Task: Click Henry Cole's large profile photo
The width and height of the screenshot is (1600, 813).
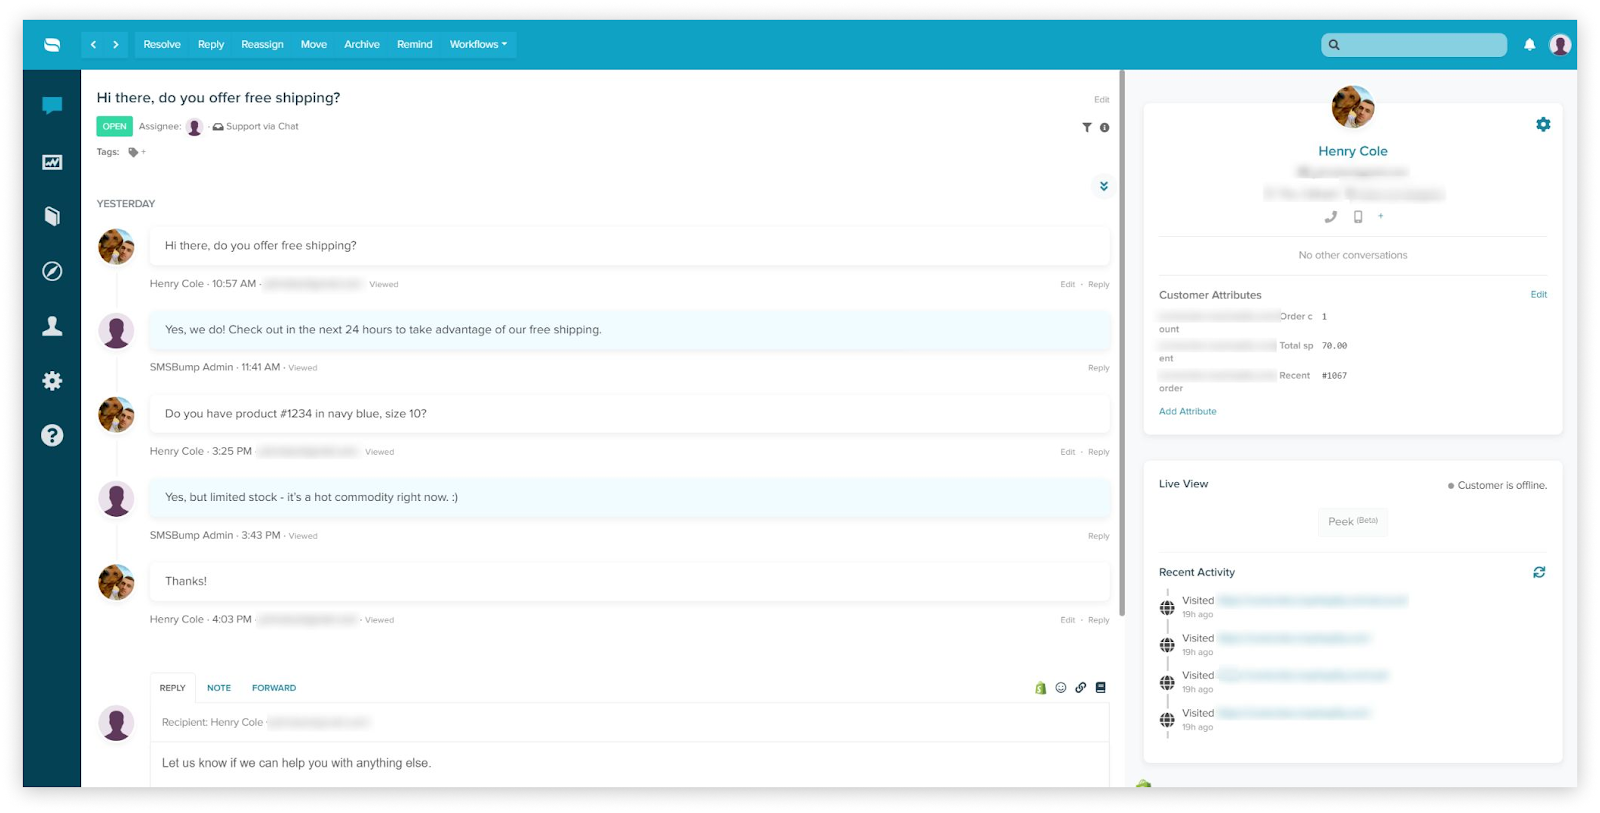Action: pyautogui.click(x=1353, y=107)
